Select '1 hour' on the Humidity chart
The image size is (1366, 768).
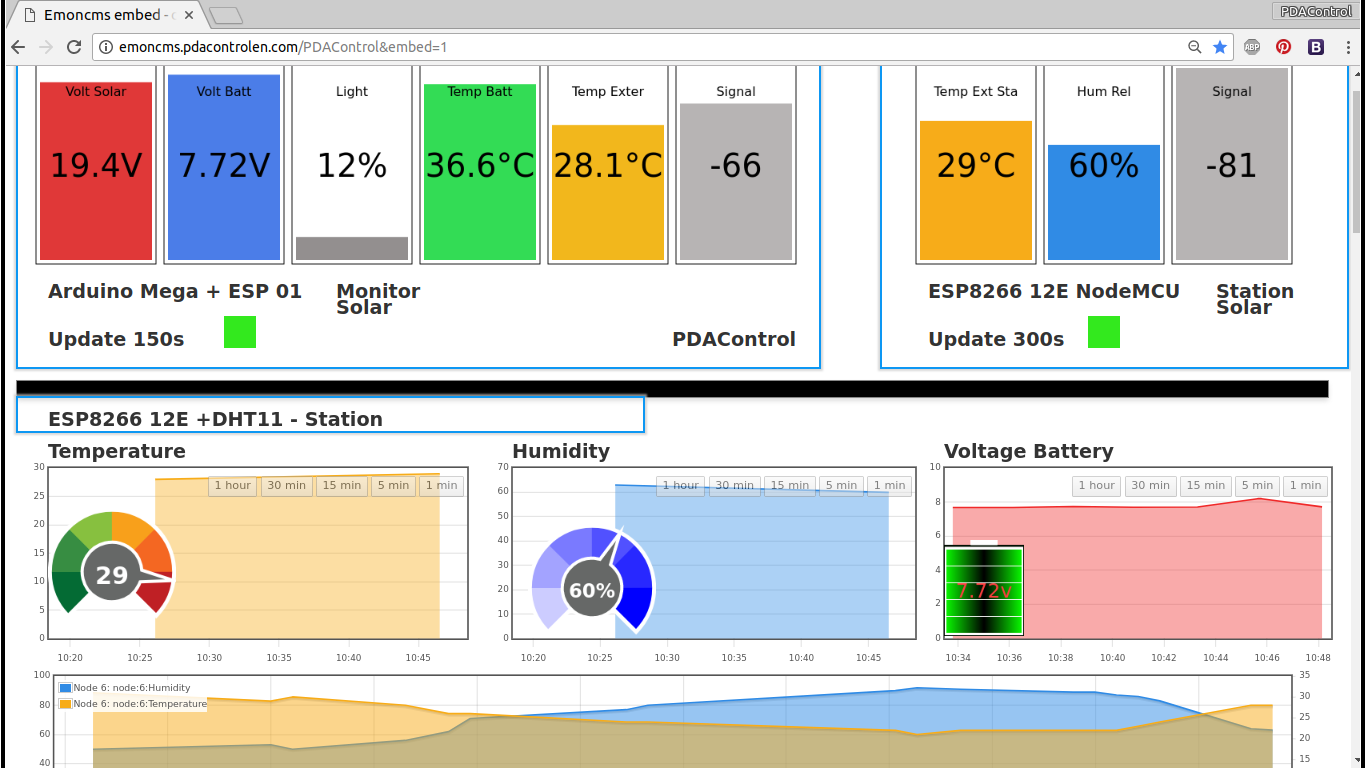681,486
